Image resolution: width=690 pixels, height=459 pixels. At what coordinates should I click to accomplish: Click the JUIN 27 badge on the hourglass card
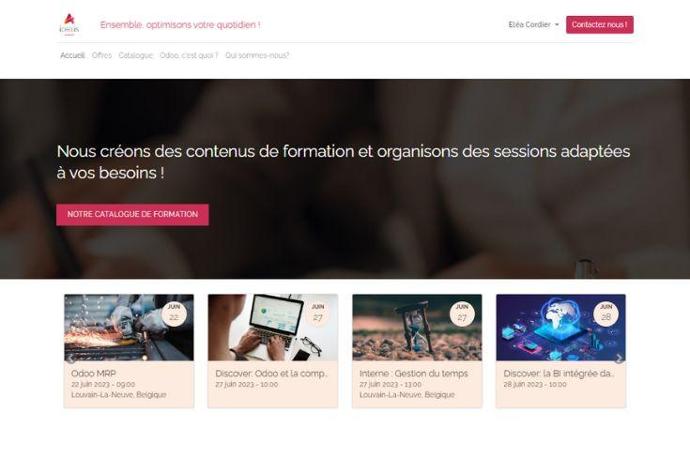tap(462, 314)
